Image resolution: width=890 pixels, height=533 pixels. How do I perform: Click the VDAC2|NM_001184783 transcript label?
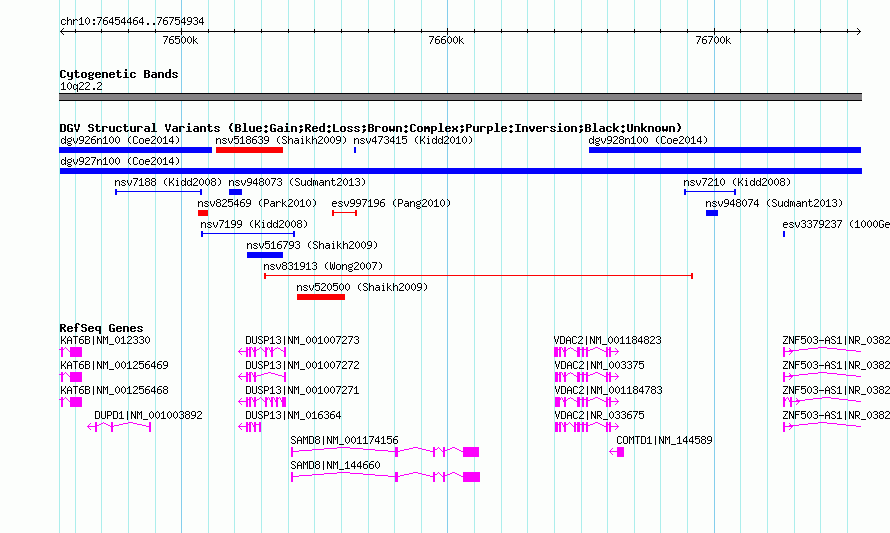pyautogui.click(x=608, y=390)
